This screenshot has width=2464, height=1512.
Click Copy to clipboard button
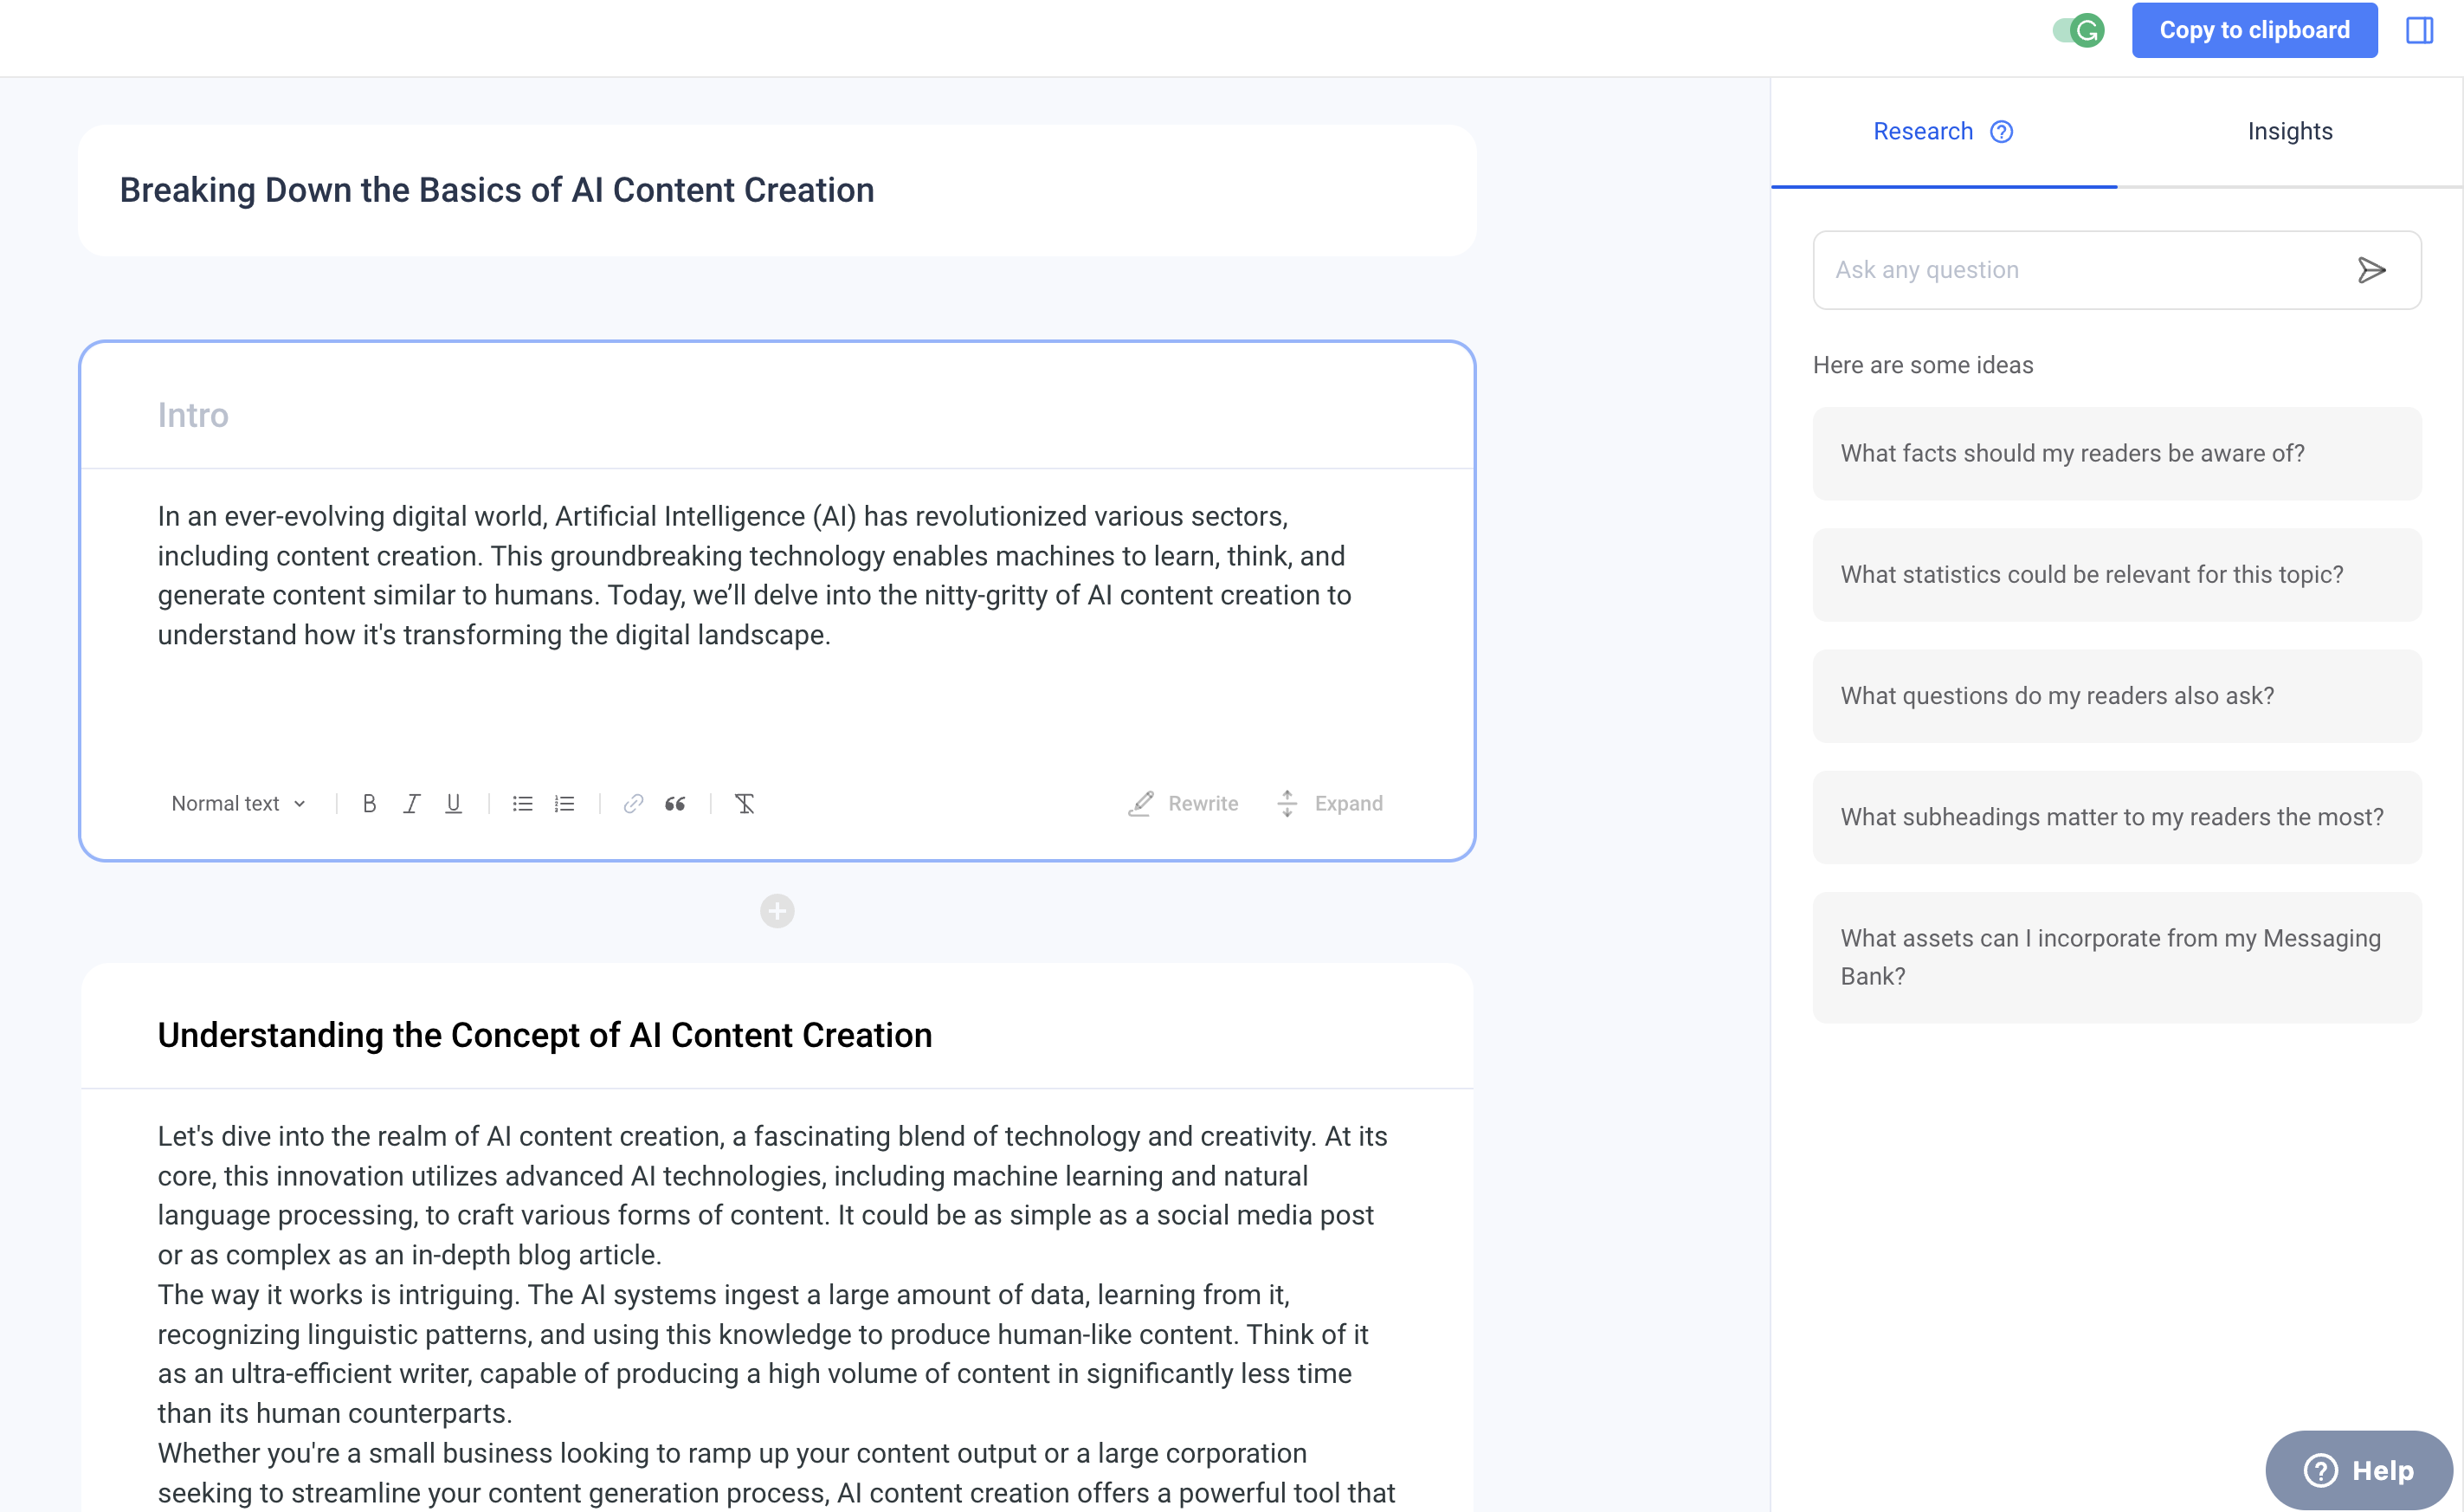coord(2254,30)
